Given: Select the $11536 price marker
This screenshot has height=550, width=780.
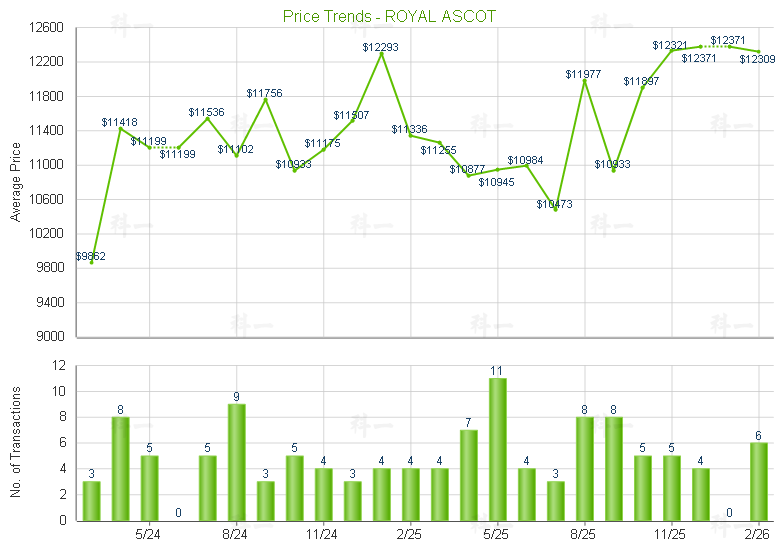Looking at the screenshot, I should (207, 118).
